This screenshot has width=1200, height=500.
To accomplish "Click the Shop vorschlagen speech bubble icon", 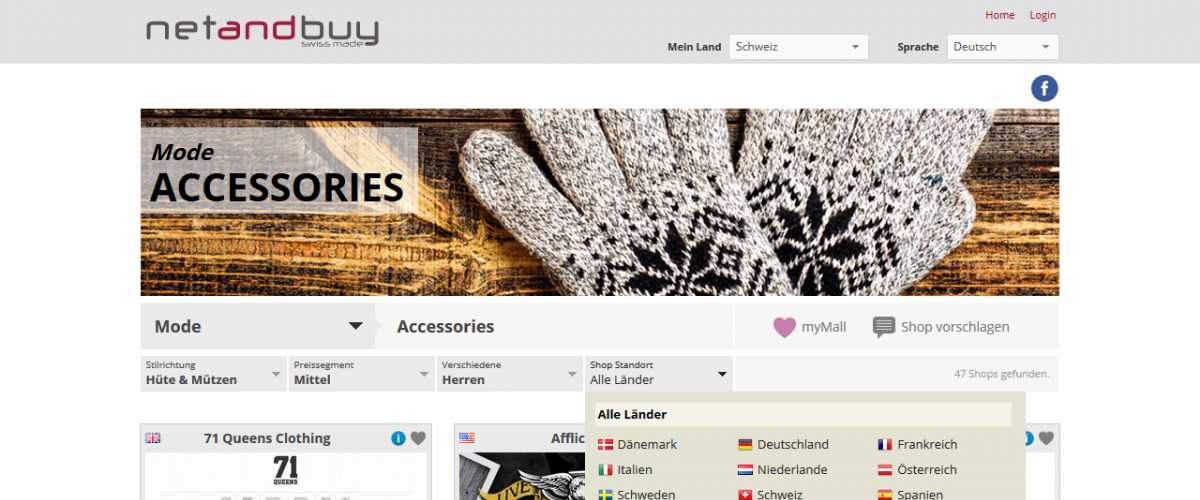I will (884, 327).
